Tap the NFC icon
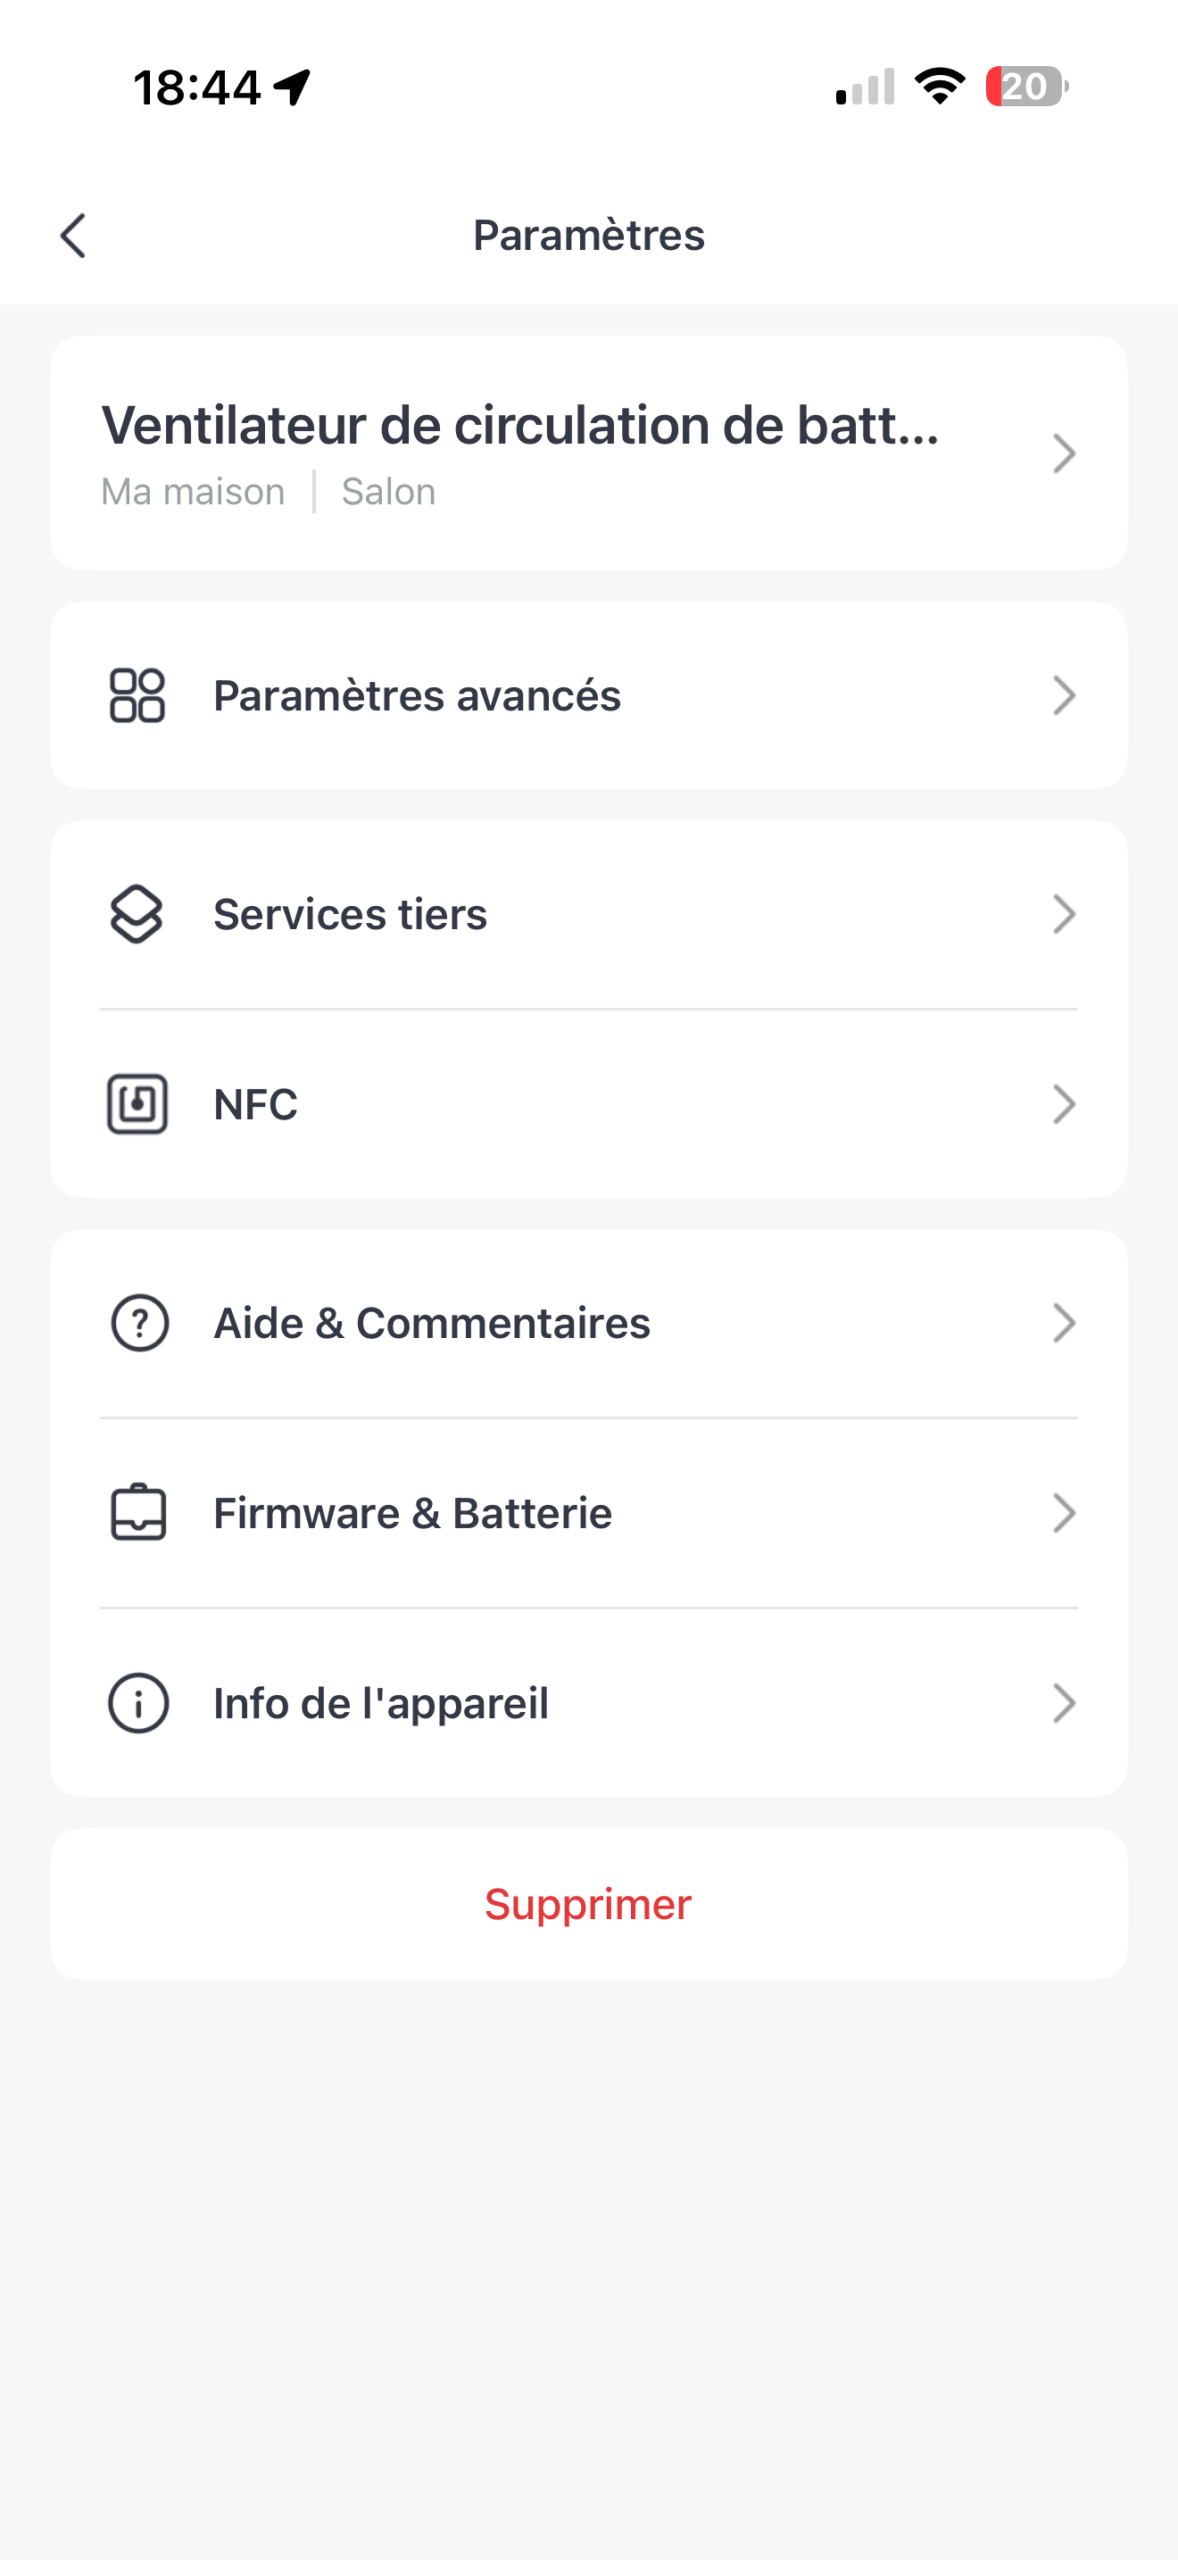1178x2560 pixels. [x=137, y=1104]
